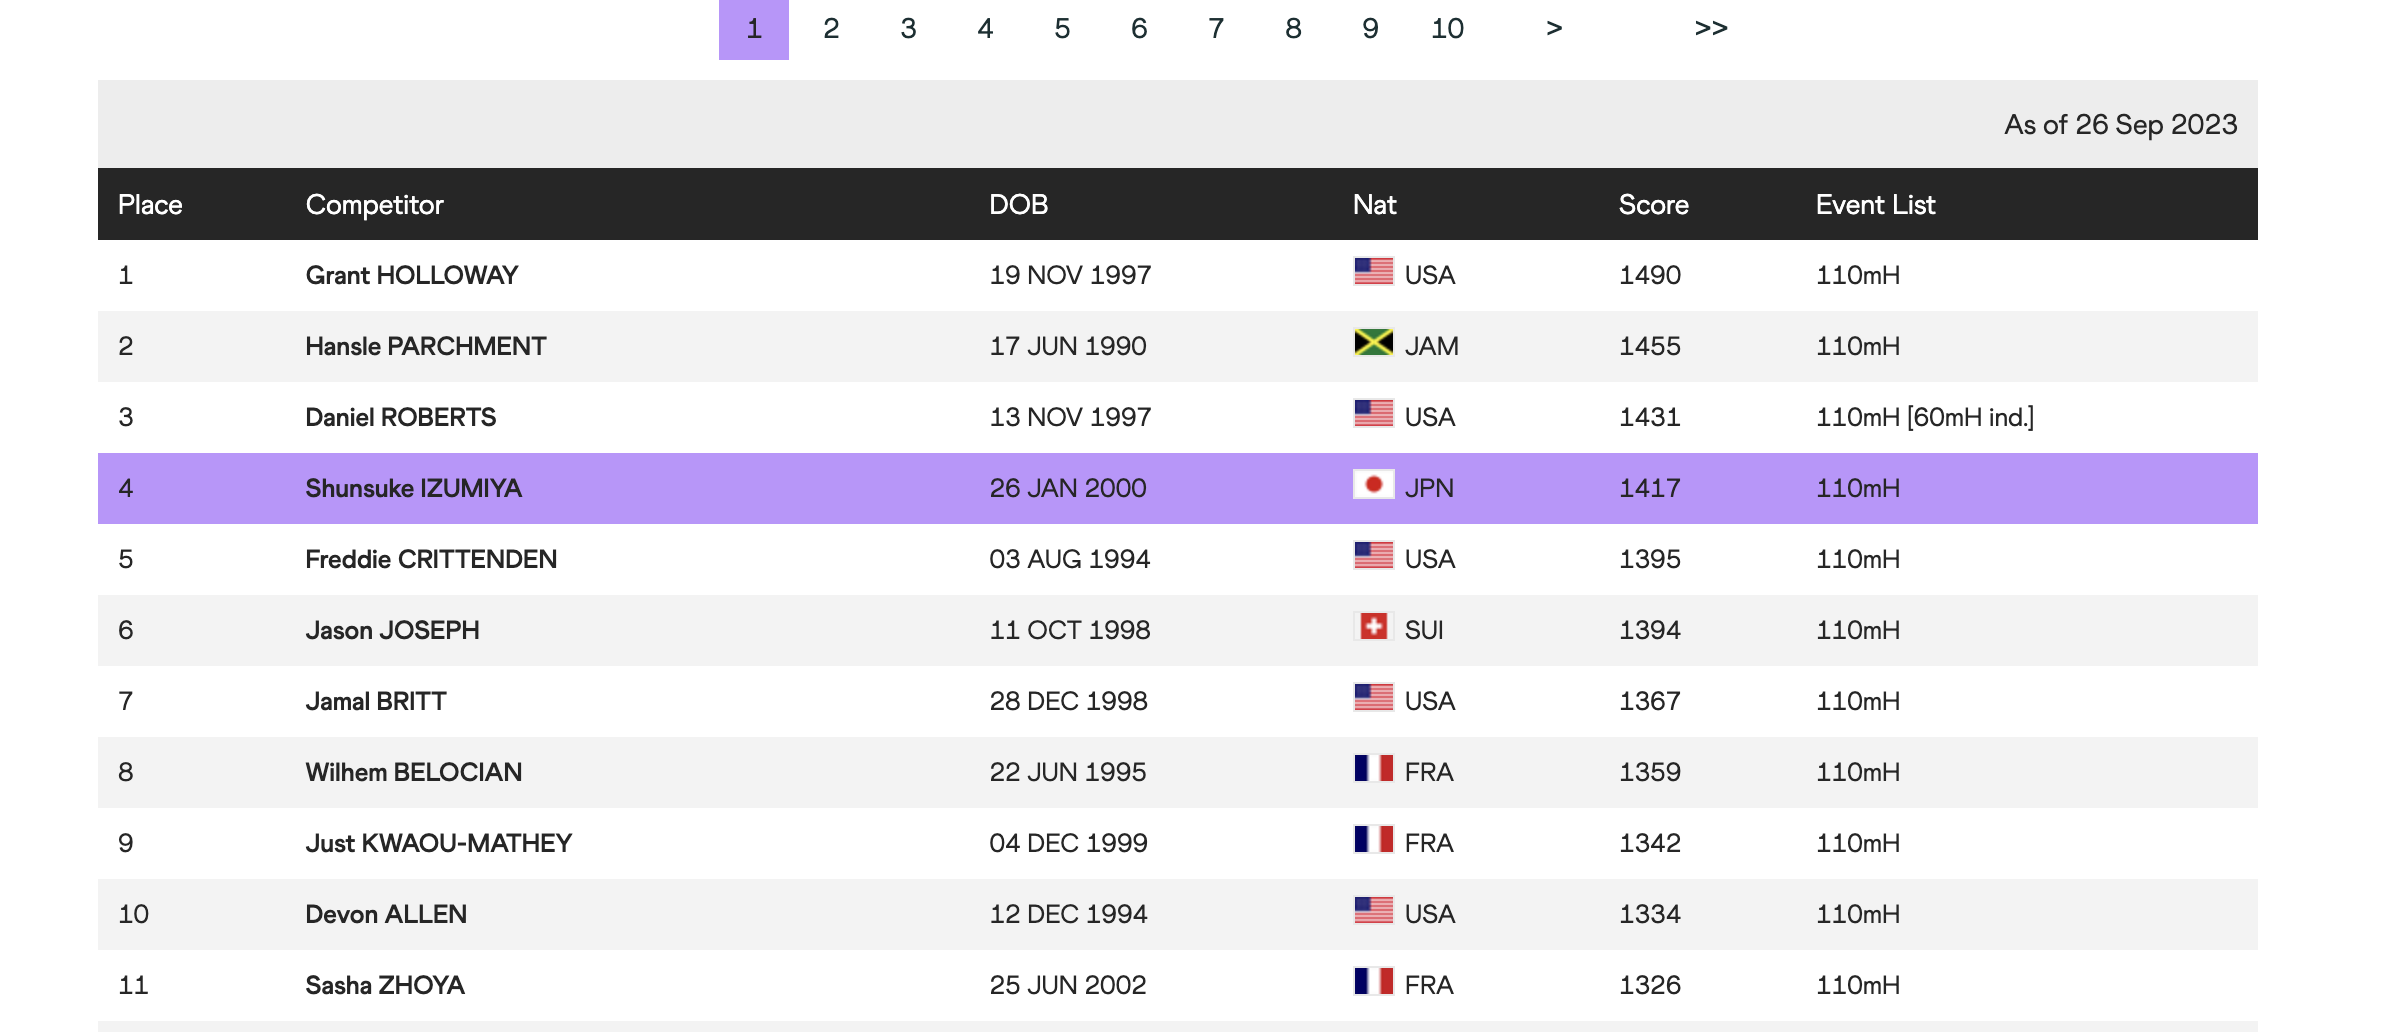Click the French flag for Wilhem BELOCIAN
The width and height of the screenshot is (2408, 1032).
[1373, 768]
